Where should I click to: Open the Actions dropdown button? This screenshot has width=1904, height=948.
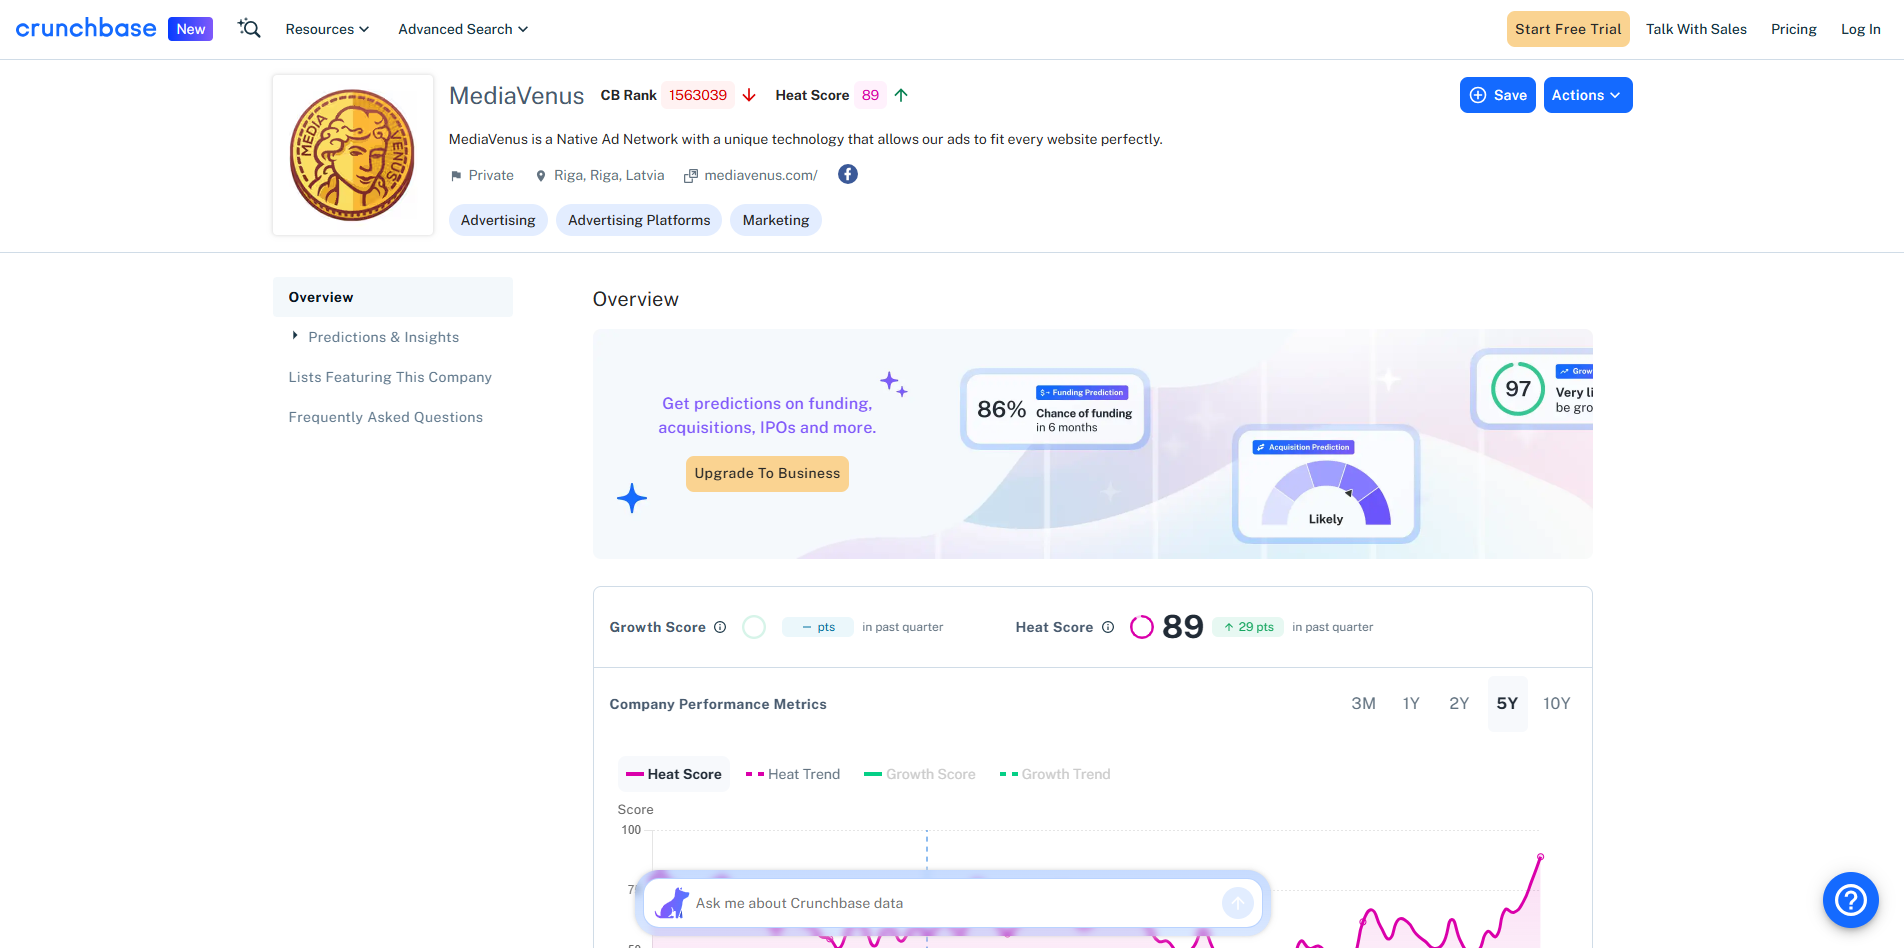1587,95
